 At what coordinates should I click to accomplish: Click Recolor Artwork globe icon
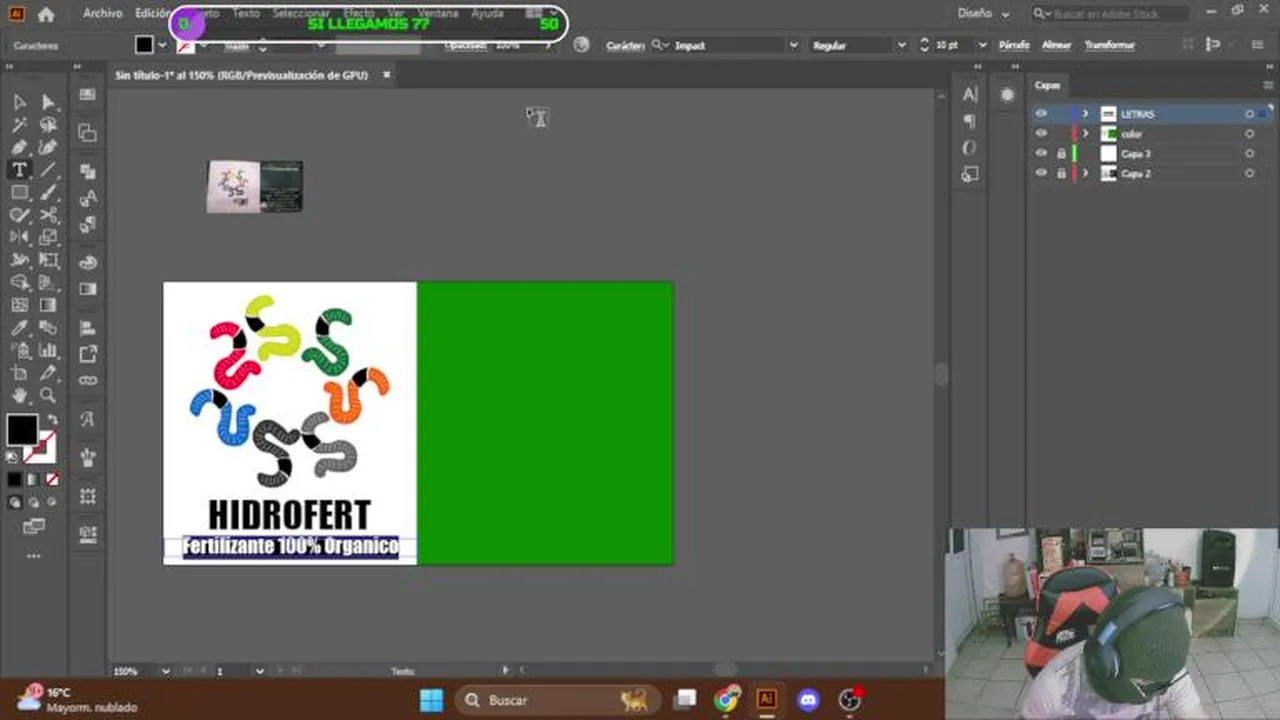tap(582, 45)
